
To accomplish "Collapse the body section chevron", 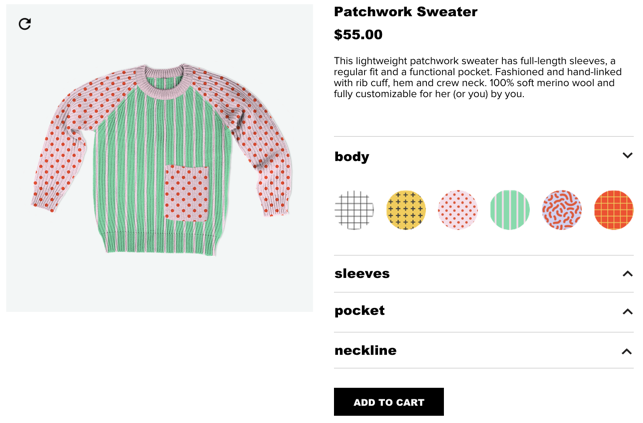I will (x=627, y=155).
